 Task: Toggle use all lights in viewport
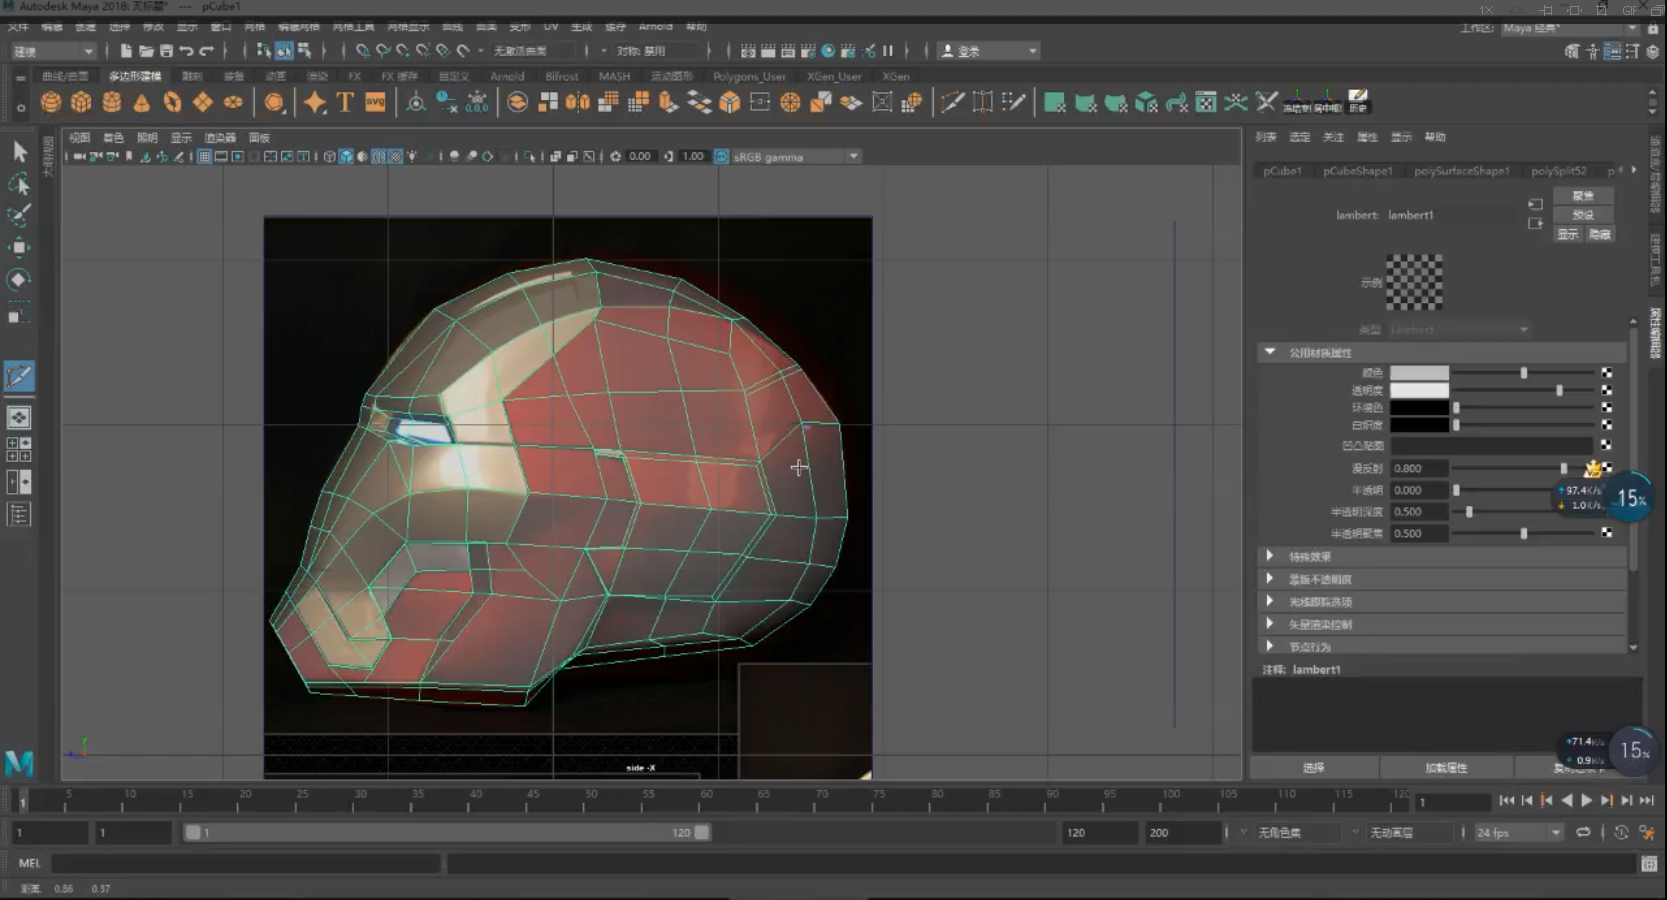tap(411, 157)
